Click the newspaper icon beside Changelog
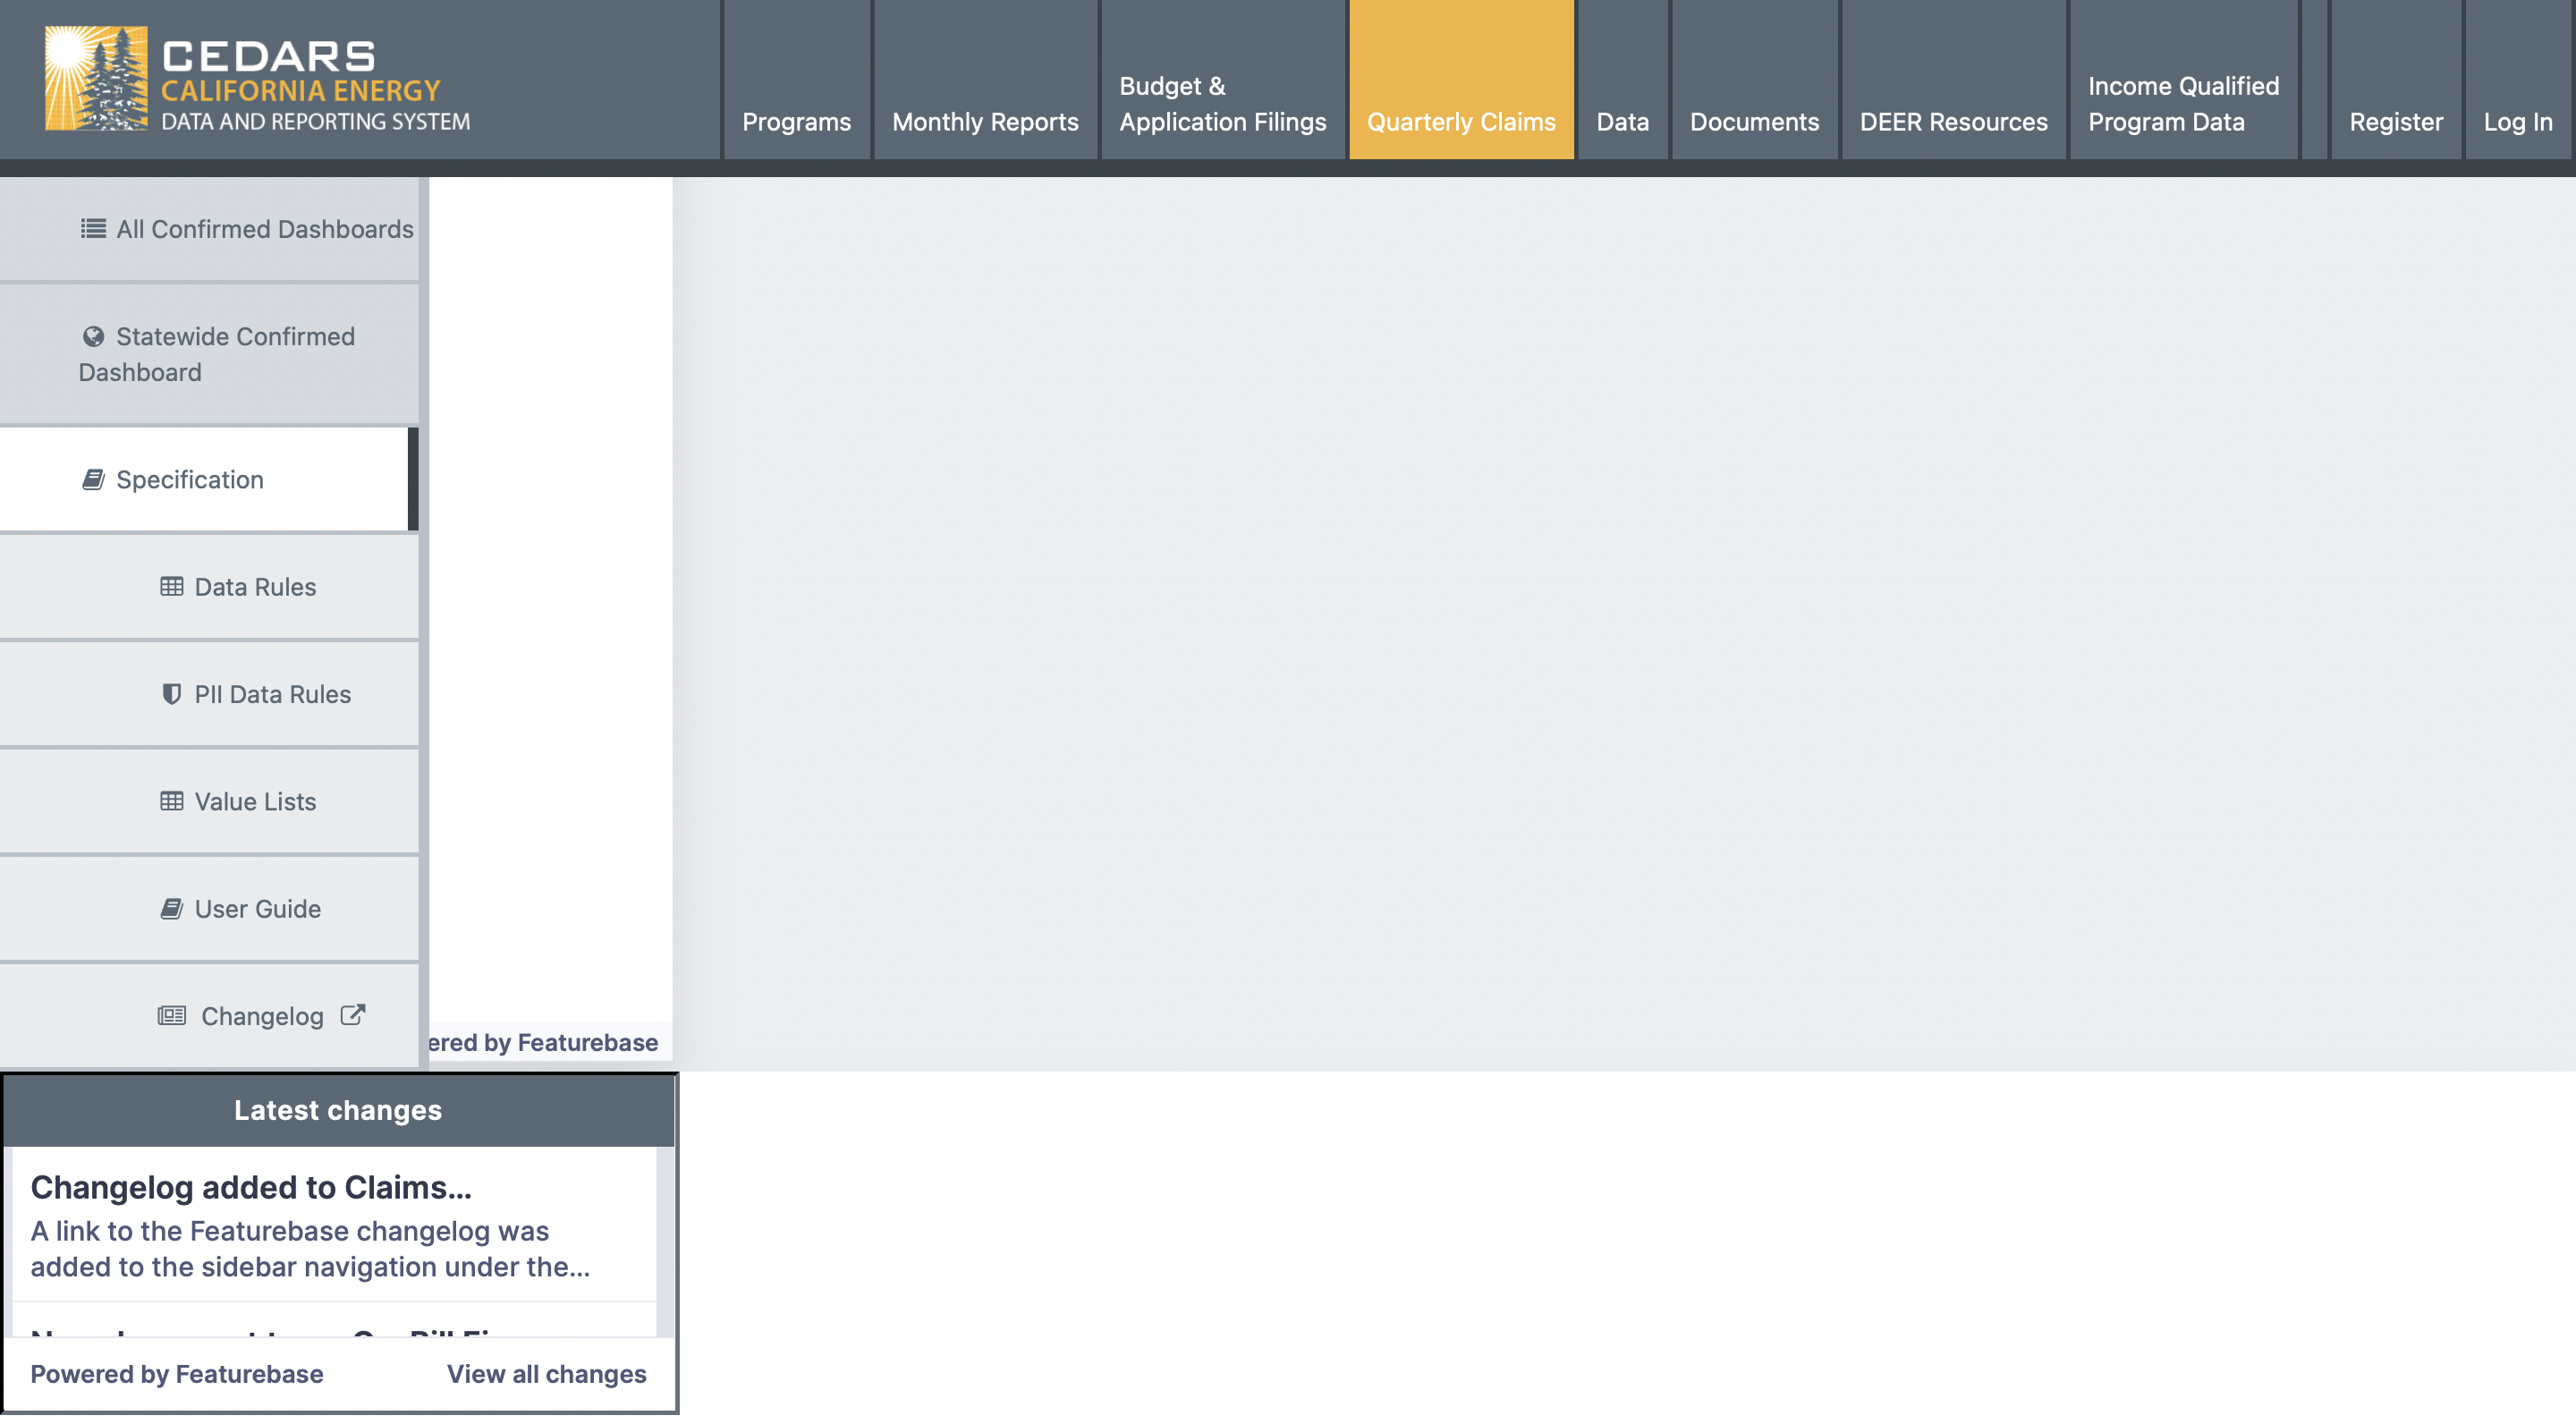Viewport: 2576px width, 1424px height. pos(171,1017)
